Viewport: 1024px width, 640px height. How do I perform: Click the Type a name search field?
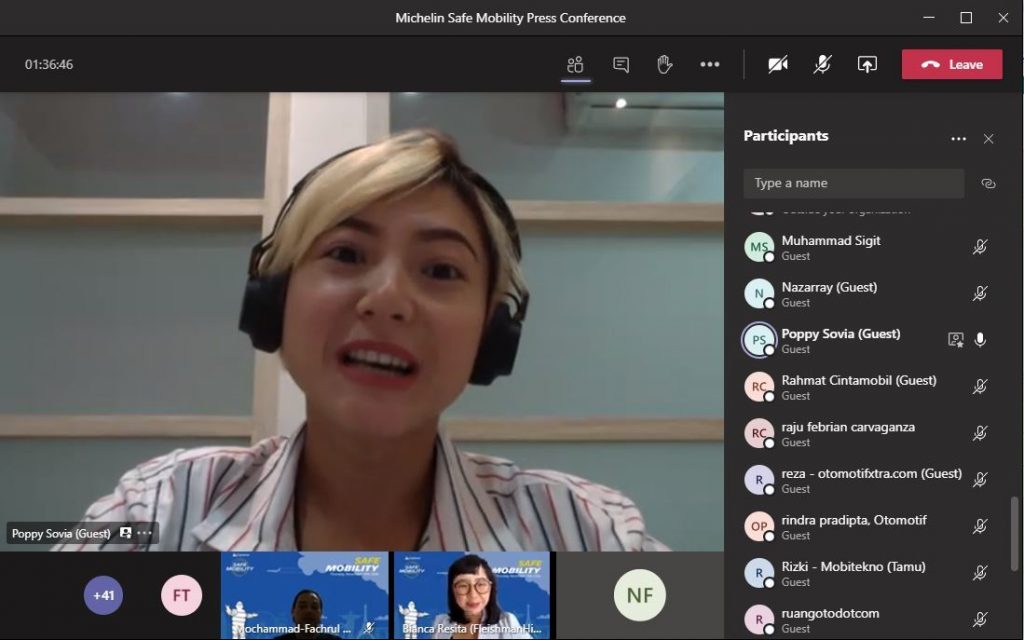click(853, 183)
